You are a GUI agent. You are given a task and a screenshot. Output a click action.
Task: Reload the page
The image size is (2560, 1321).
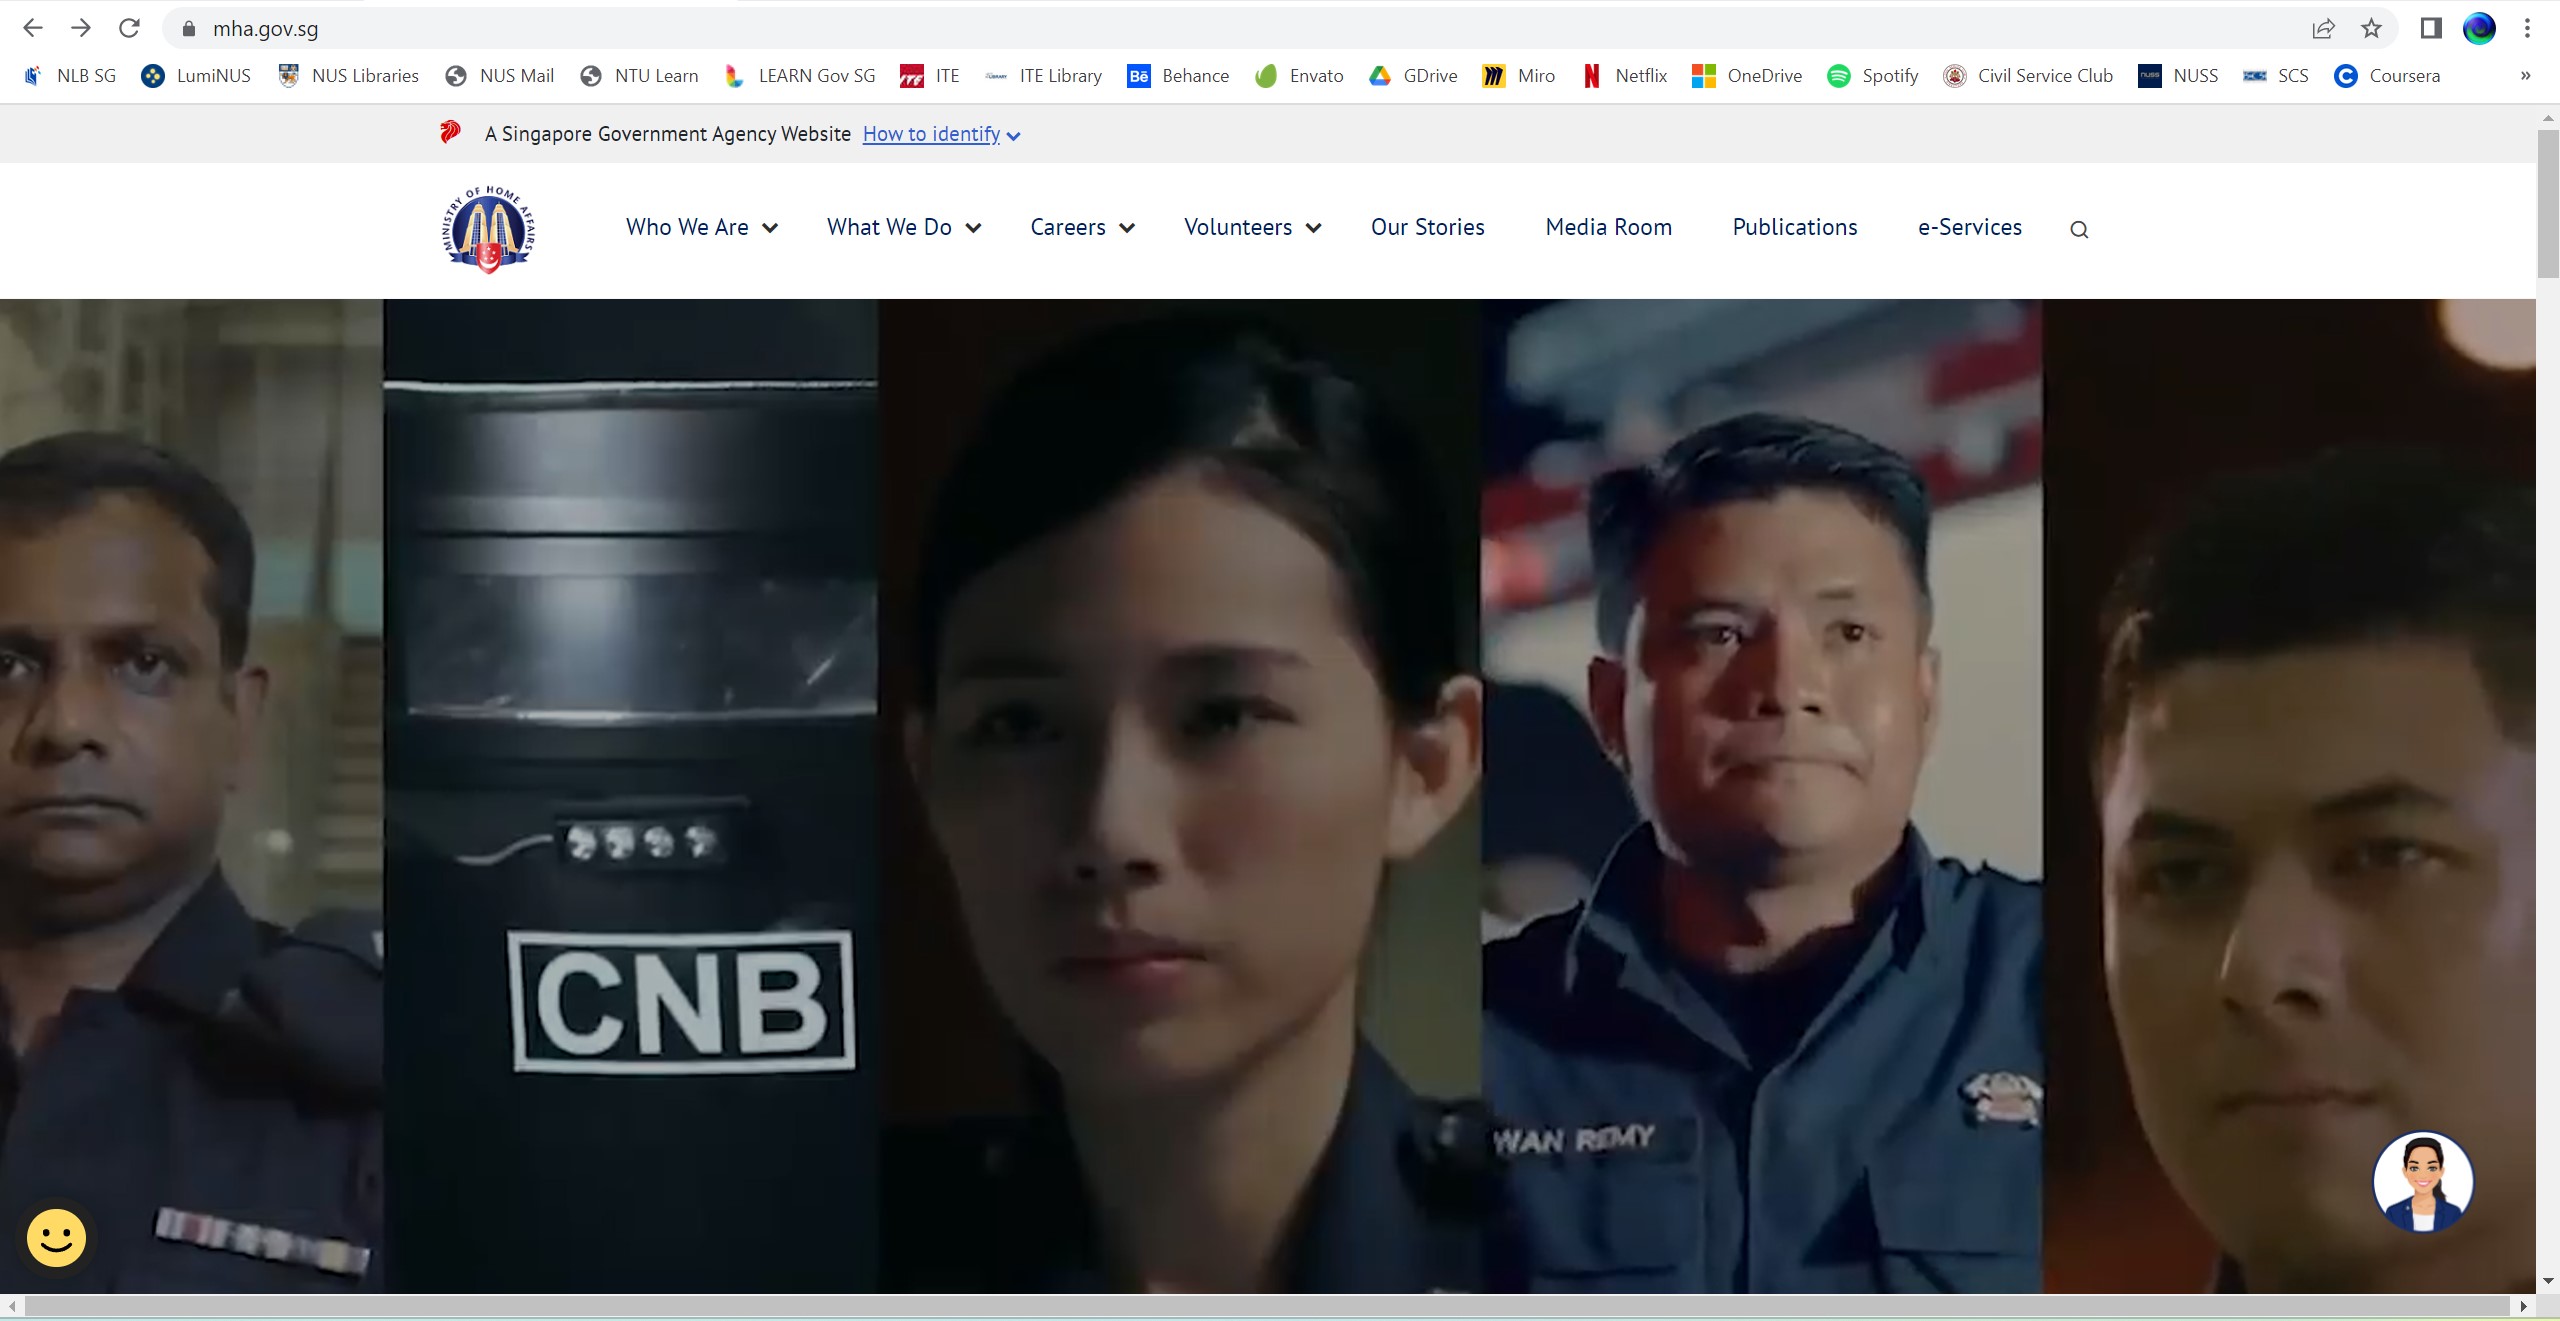[x=129, y=28]
